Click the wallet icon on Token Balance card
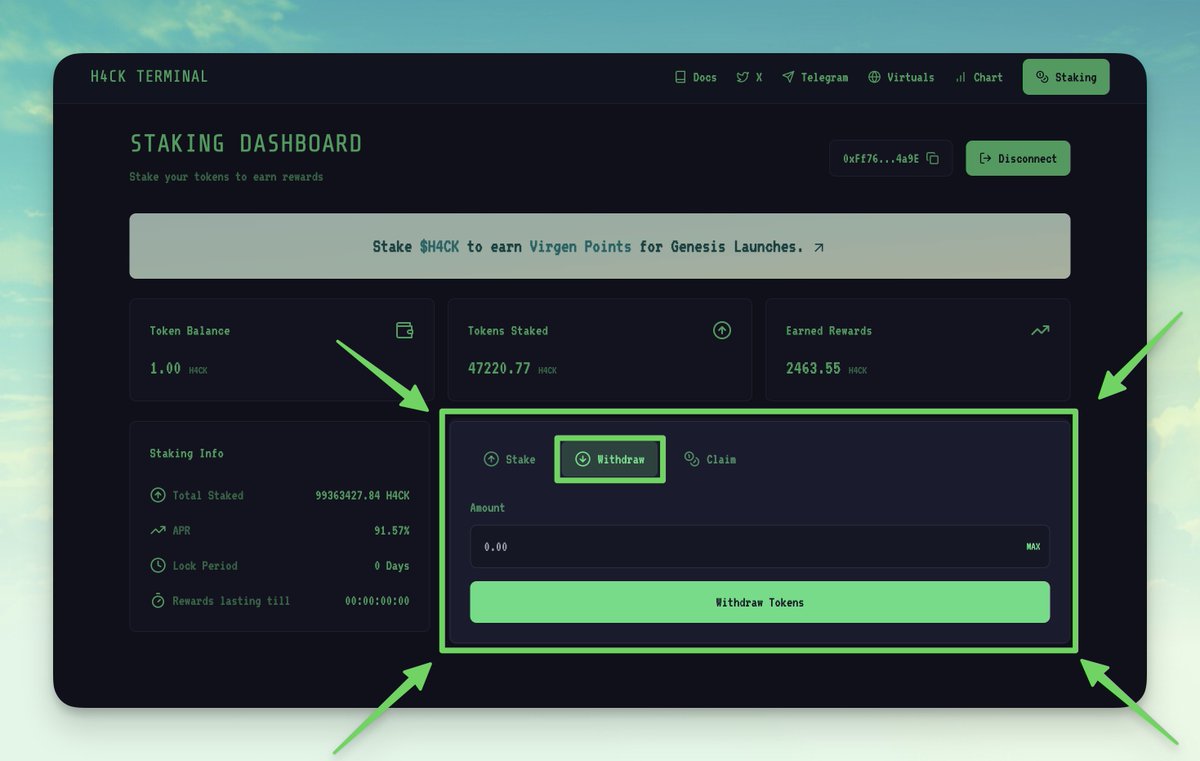1200x761 pixels. pyautogui.click(x=404, y=330)
